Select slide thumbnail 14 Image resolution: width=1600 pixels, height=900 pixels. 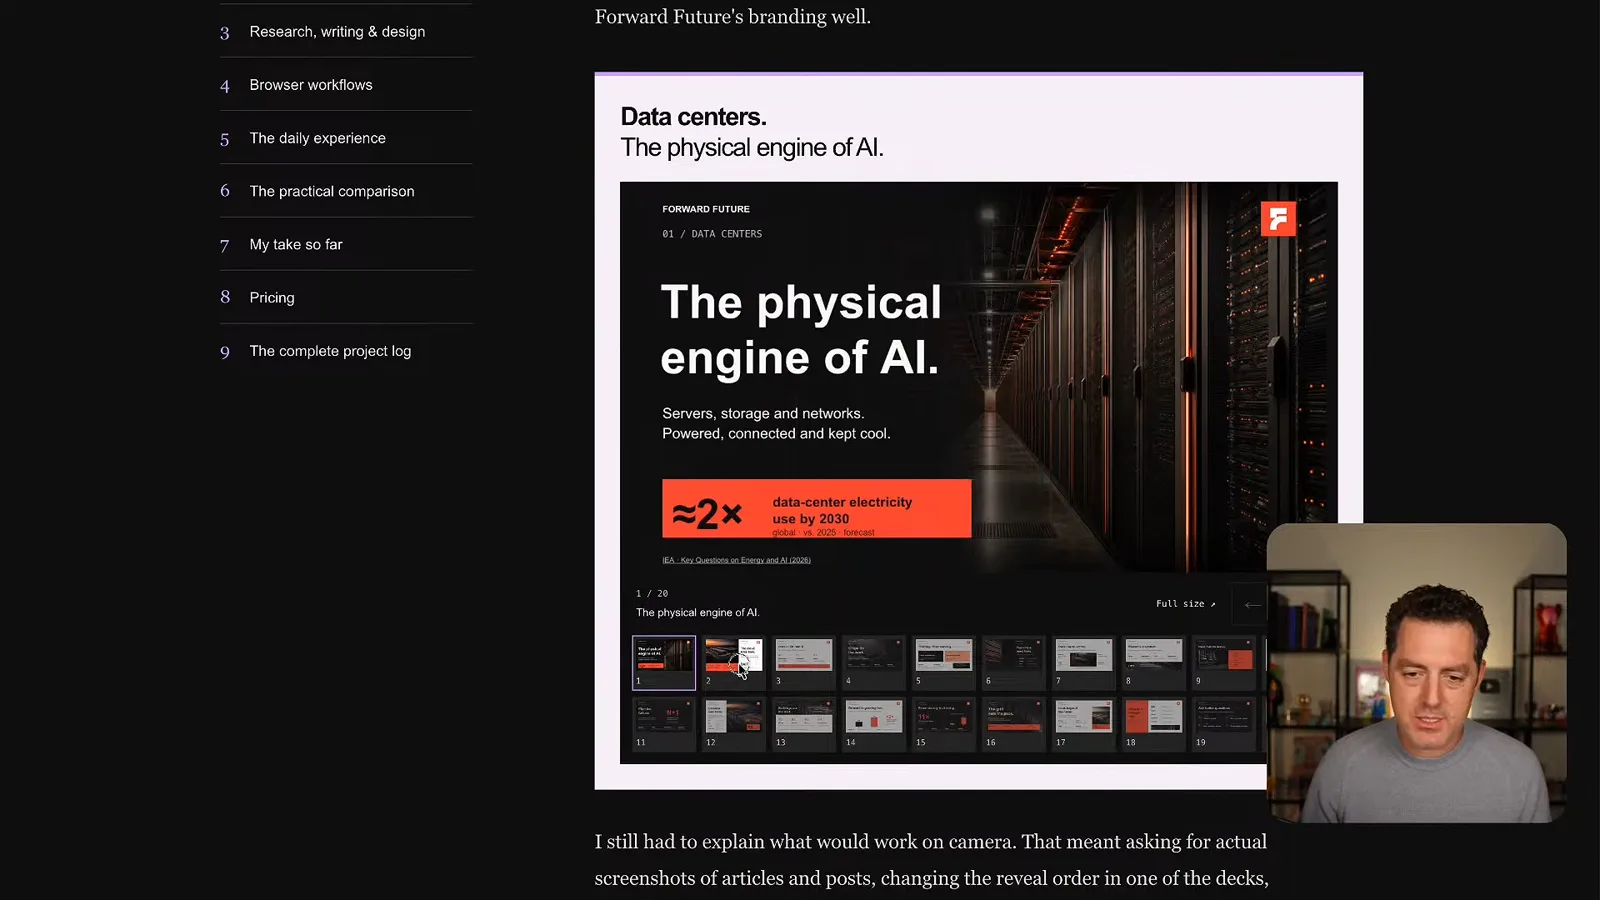[874, 724]
